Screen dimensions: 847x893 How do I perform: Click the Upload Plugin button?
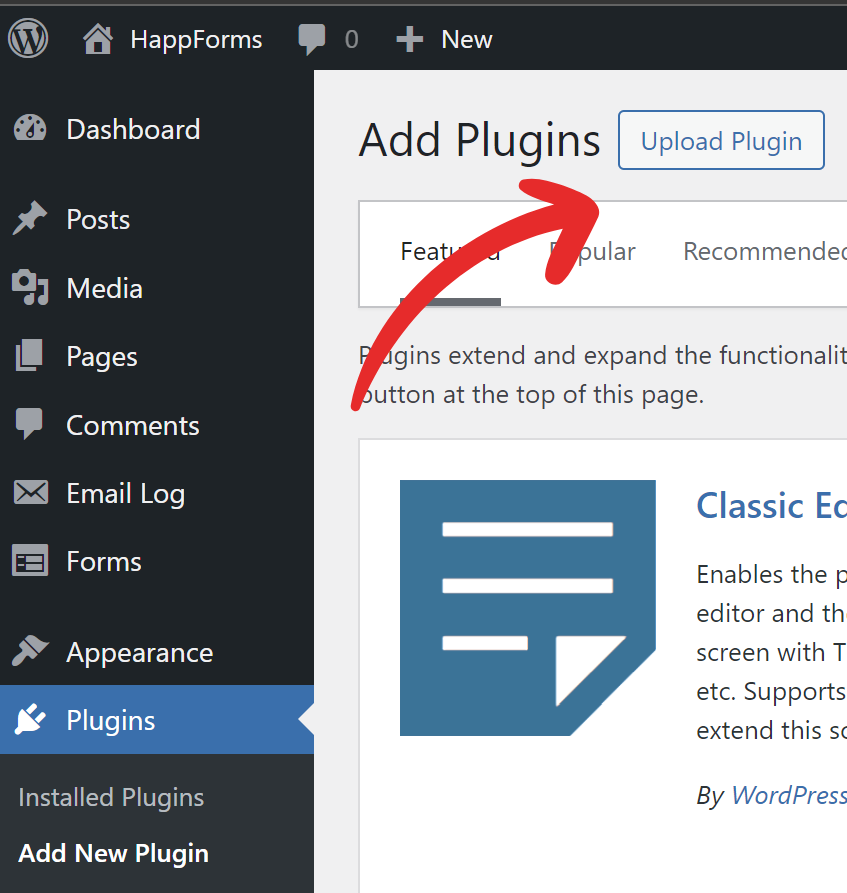point(721,140)
